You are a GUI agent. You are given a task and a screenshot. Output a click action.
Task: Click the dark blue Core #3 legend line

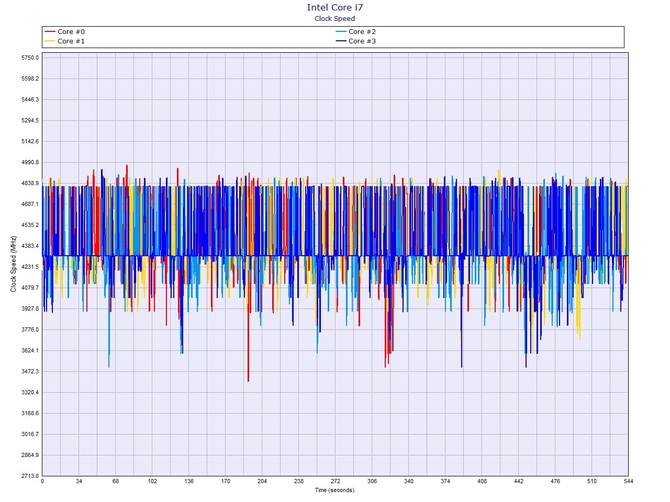[x=343, y=41]
